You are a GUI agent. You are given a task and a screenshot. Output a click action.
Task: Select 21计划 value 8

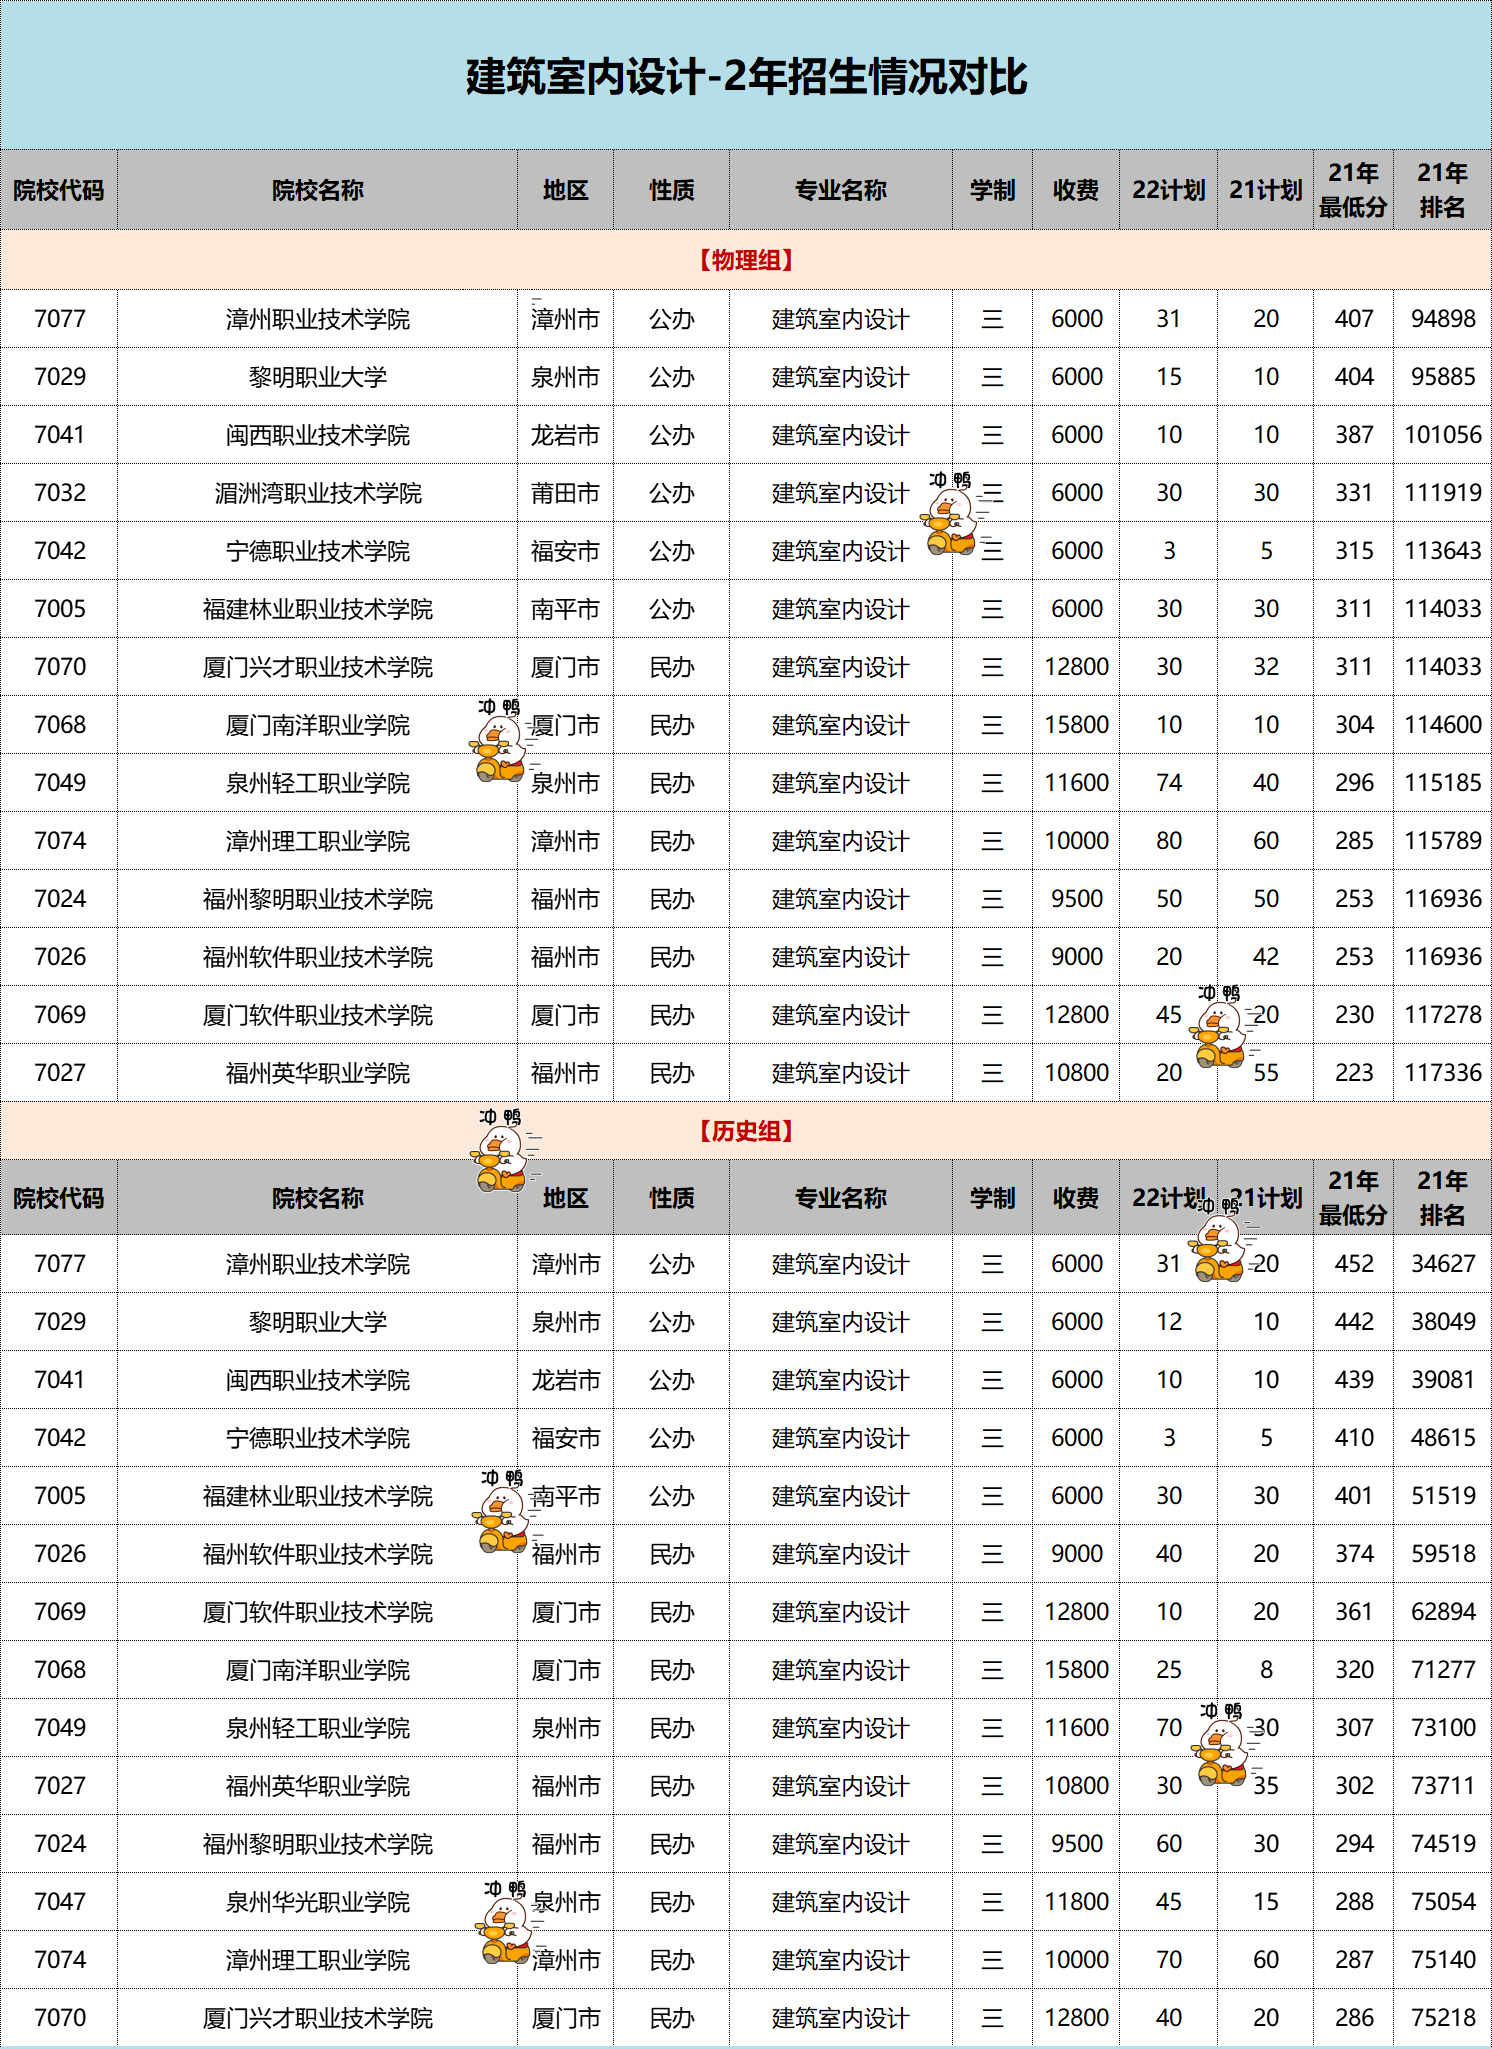tap(1266, 1670)
